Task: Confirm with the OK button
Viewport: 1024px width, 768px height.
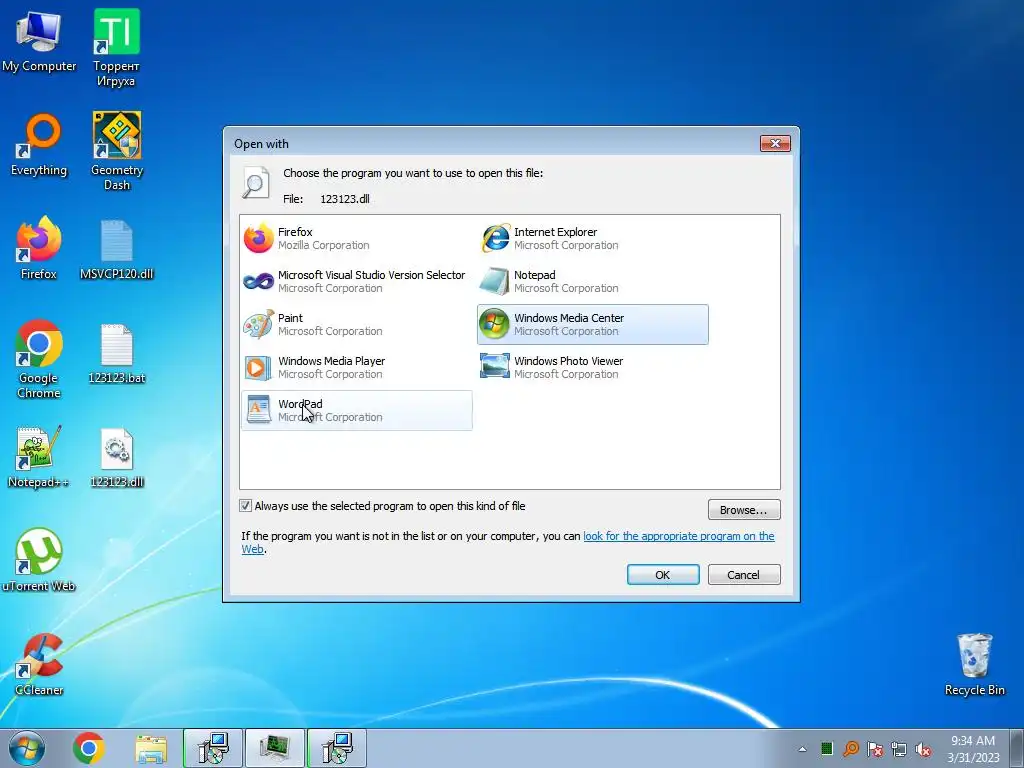Action: click(x=663, y=575)
